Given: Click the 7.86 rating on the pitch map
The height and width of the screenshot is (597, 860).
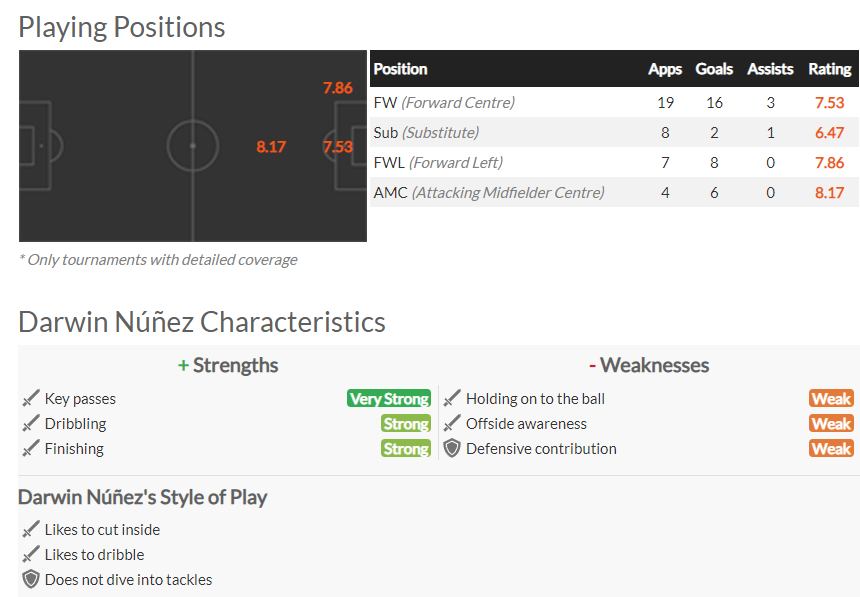Looking at the screenshot, I should point(337,88).
